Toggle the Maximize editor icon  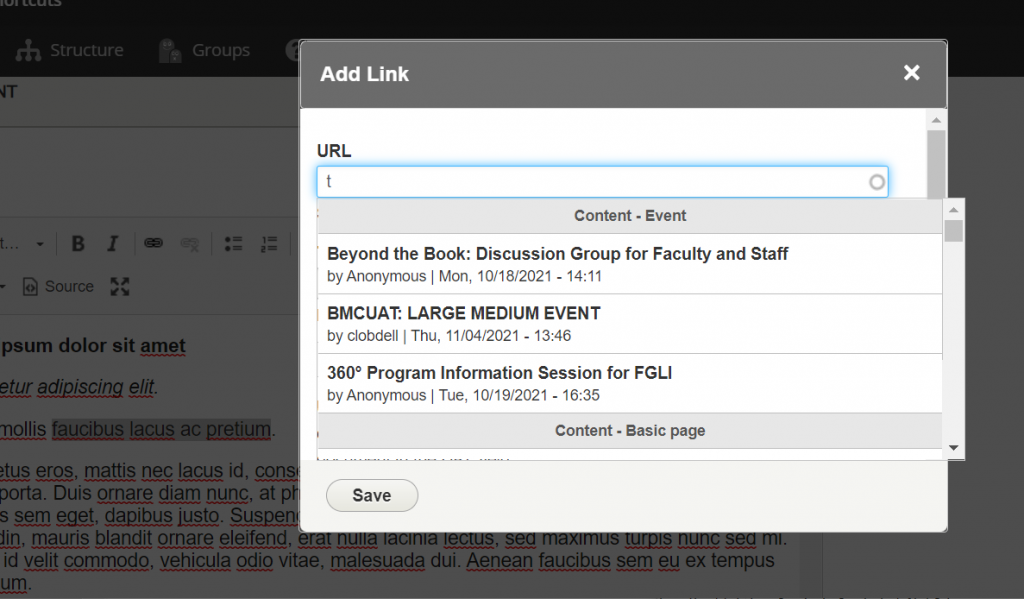(120, 286)
